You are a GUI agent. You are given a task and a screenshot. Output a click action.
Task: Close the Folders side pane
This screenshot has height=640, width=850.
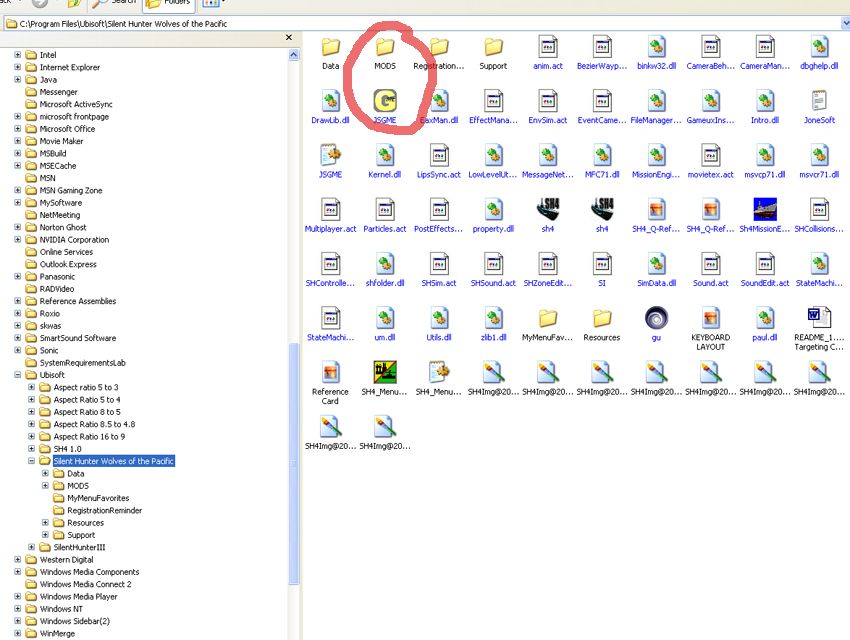(289, 37)
